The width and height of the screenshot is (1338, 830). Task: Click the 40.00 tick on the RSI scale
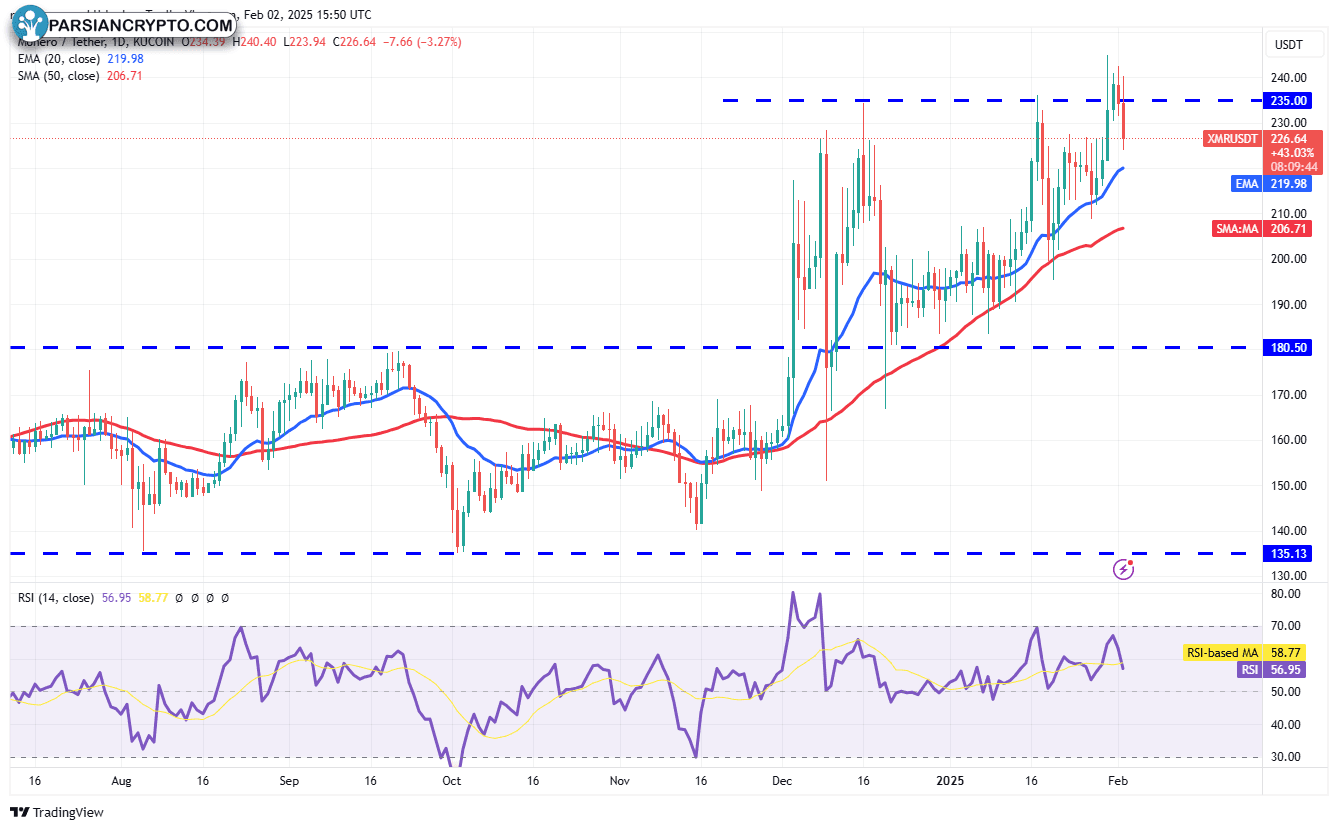pos(1287,725)
